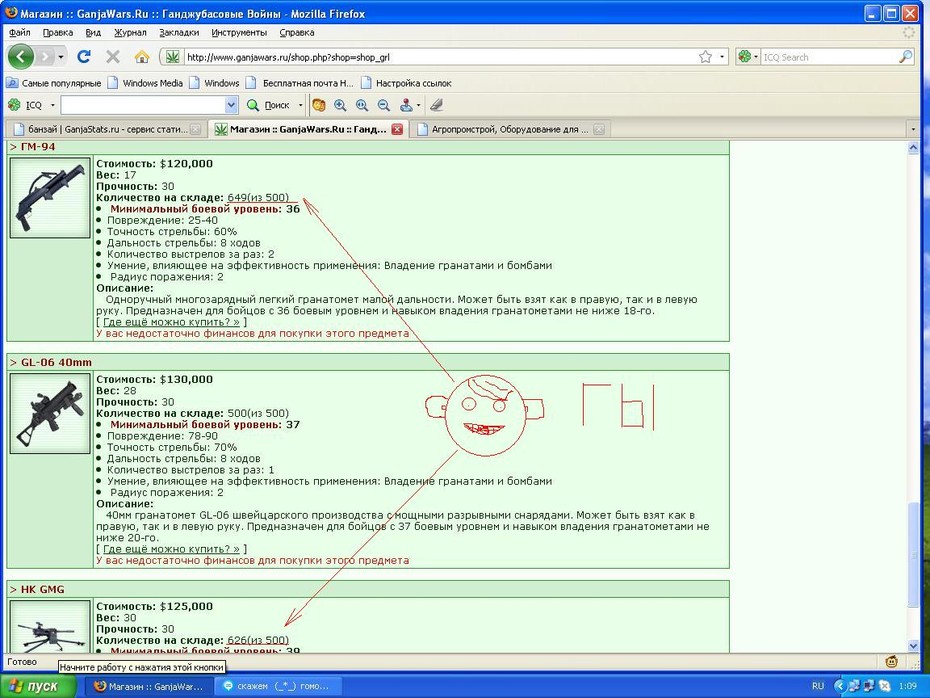Click the cannabis leaf site icon in address bar

tap(173, 57)
